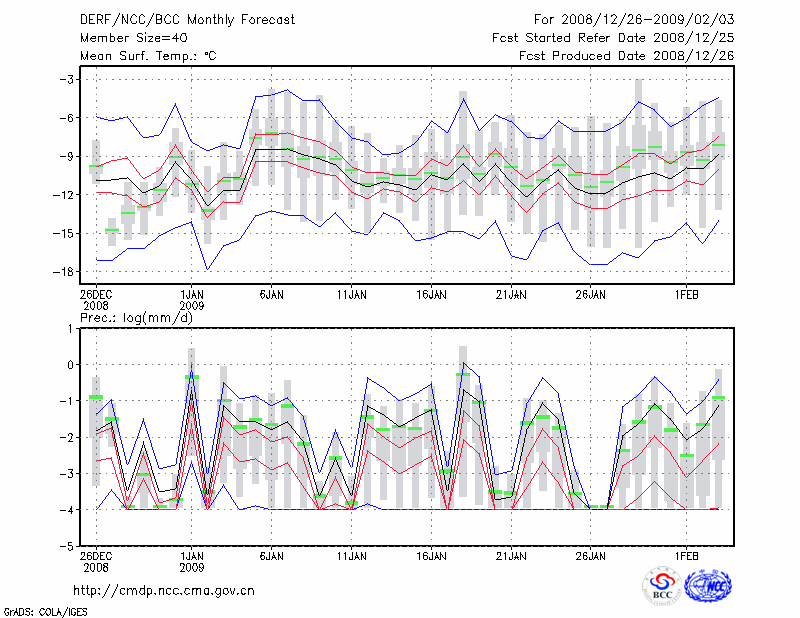
Task: Open the cmdp.ncc.cma.gov.cn link
Action: [x=164, y=590]
